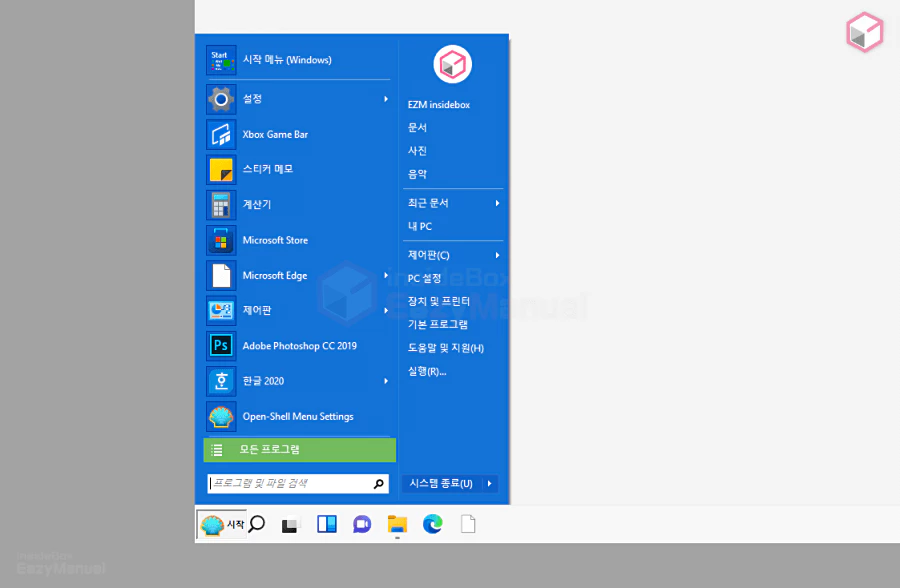Click the pink cube logo in the corner
Viewport: 900px width, 588px height.
click(x=864, y=32)
